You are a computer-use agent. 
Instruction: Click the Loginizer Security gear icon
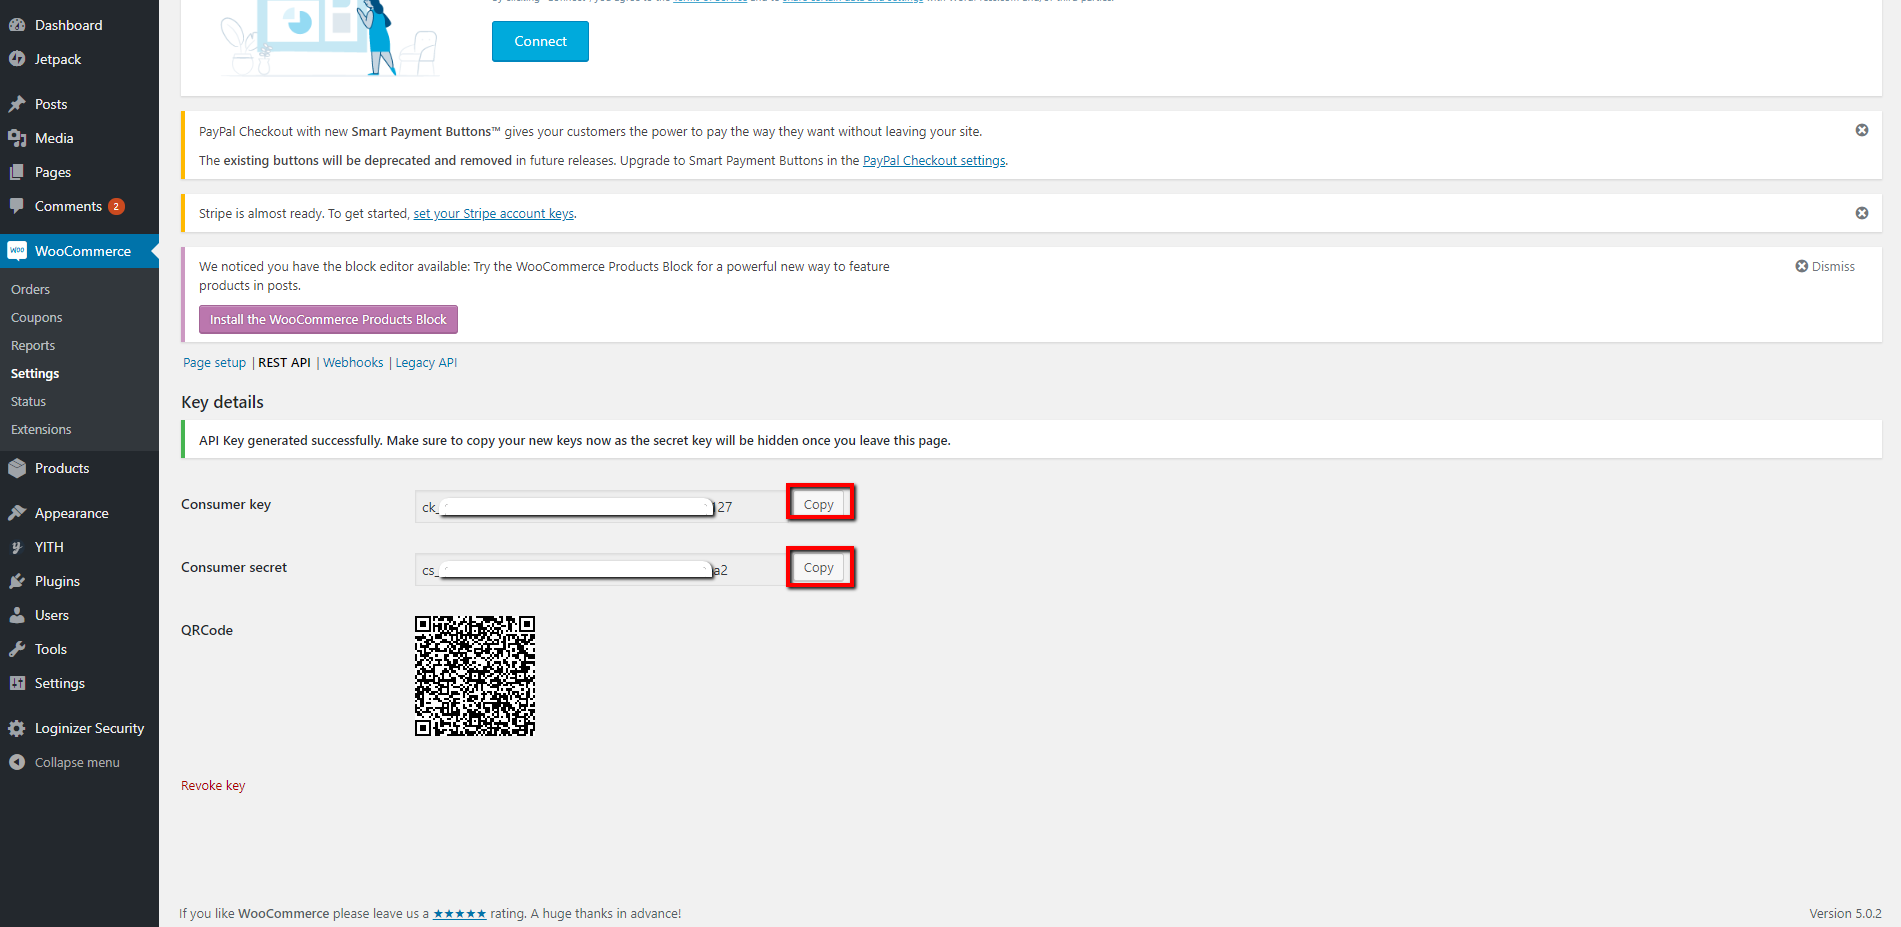tap(17, 728)
